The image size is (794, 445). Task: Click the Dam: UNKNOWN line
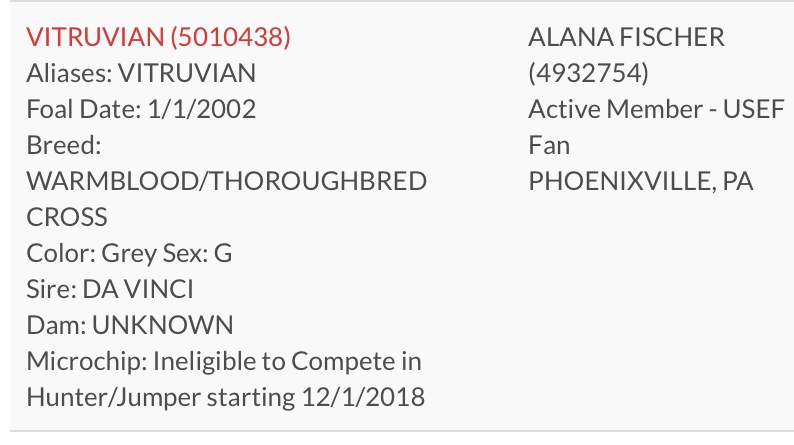(130, 325)
